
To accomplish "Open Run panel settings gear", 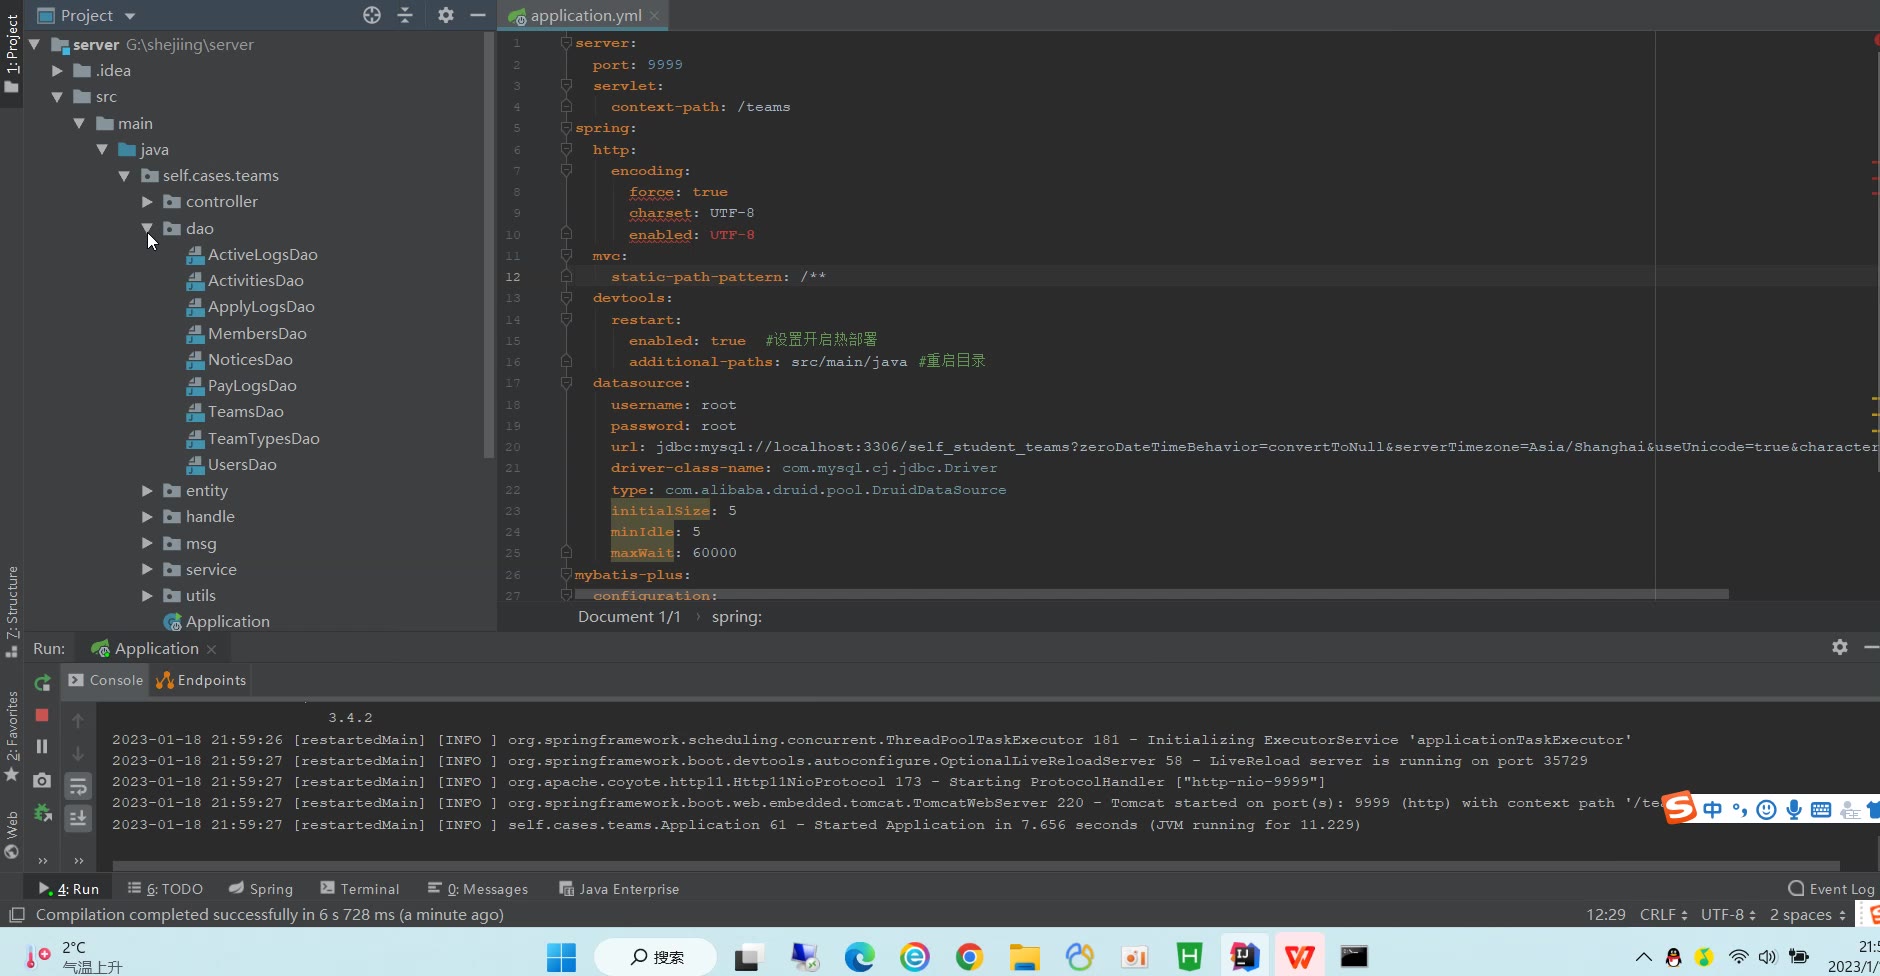I will pos(1840,647).
